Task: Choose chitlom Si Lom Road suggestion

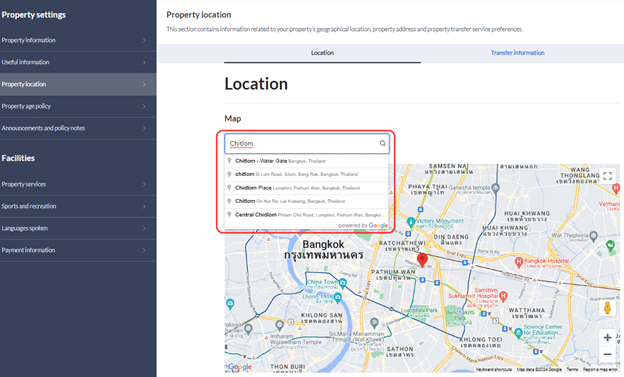Action: pos(306,174)
